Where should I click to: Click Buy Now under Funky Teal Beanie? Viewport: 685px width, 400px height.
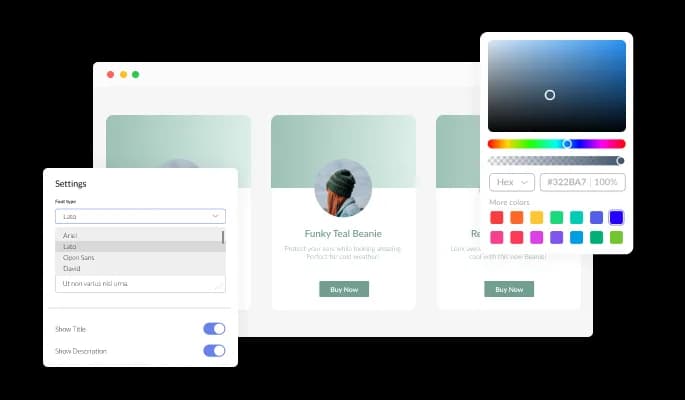(x=344, y=289)
